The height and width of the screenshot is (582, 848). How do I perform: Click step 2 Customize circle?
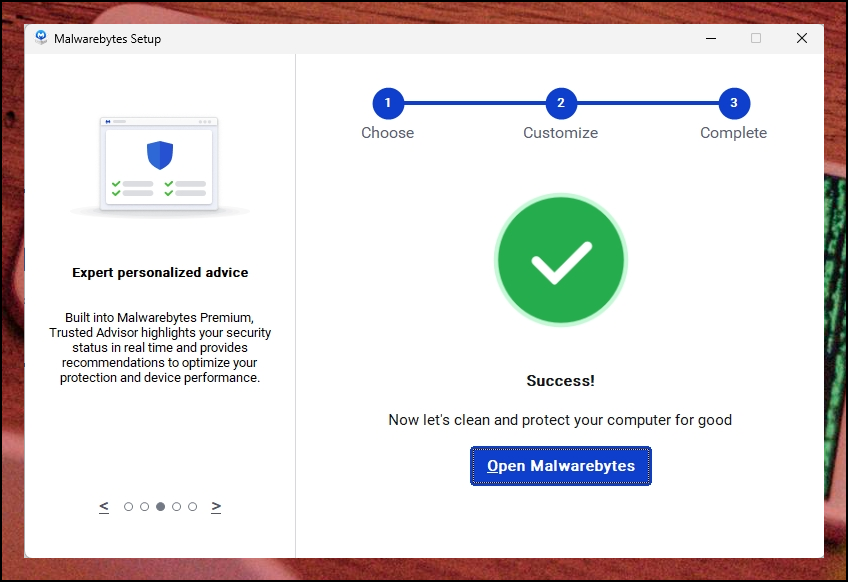tap(561, 103)
